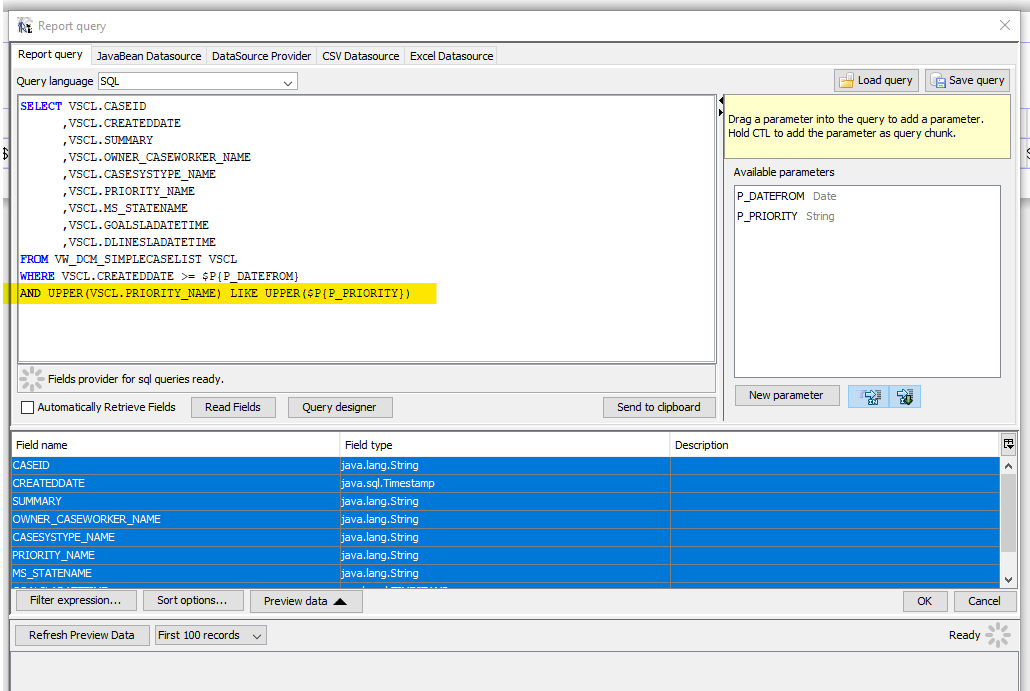Click the right-pointing split pane expand arrow
The width and height of the screenshot is (1030, 691).
tap(721, 112)
